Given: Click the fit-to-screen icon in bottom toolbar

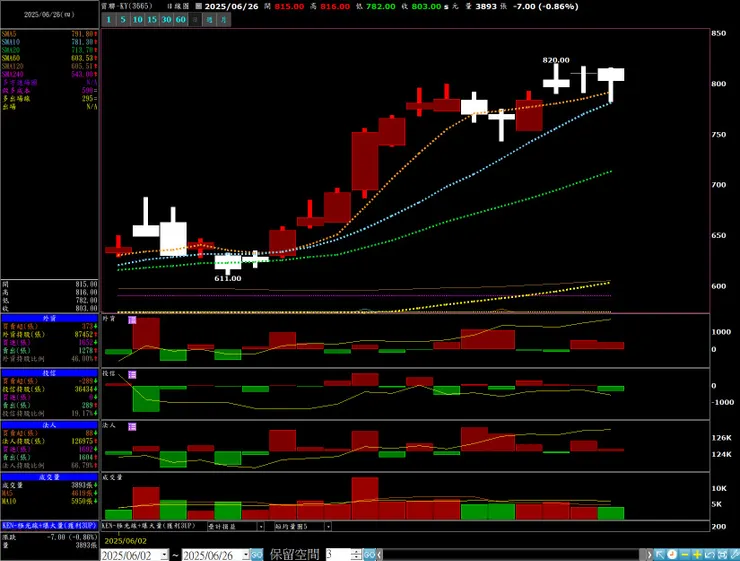Looking at the screenshot, I should pyautogui.click(x=722, y=555).
